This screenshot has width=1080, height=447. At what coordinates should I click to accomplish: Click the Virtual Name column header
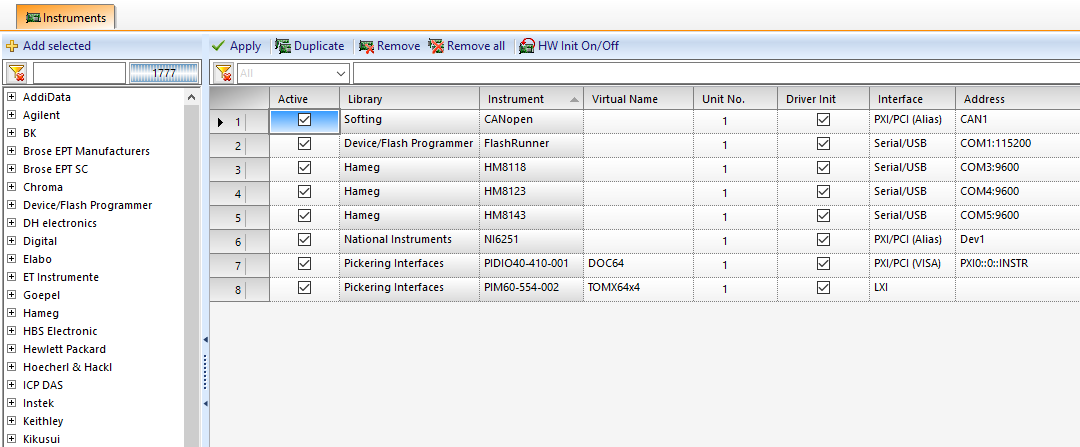(x=638, y=99)
